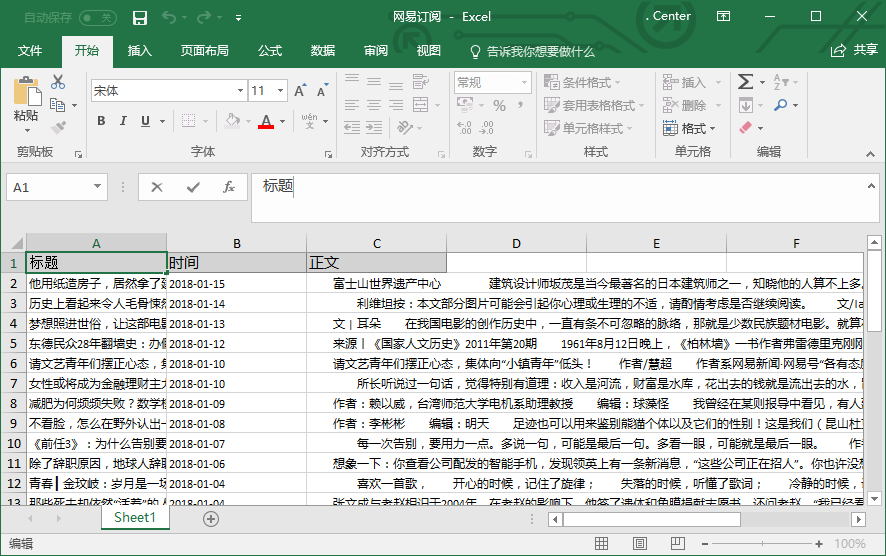Expand the formula bar chevron
This screenshot has width=886, height=556.
pyautogui.click(x=871, y=186)
